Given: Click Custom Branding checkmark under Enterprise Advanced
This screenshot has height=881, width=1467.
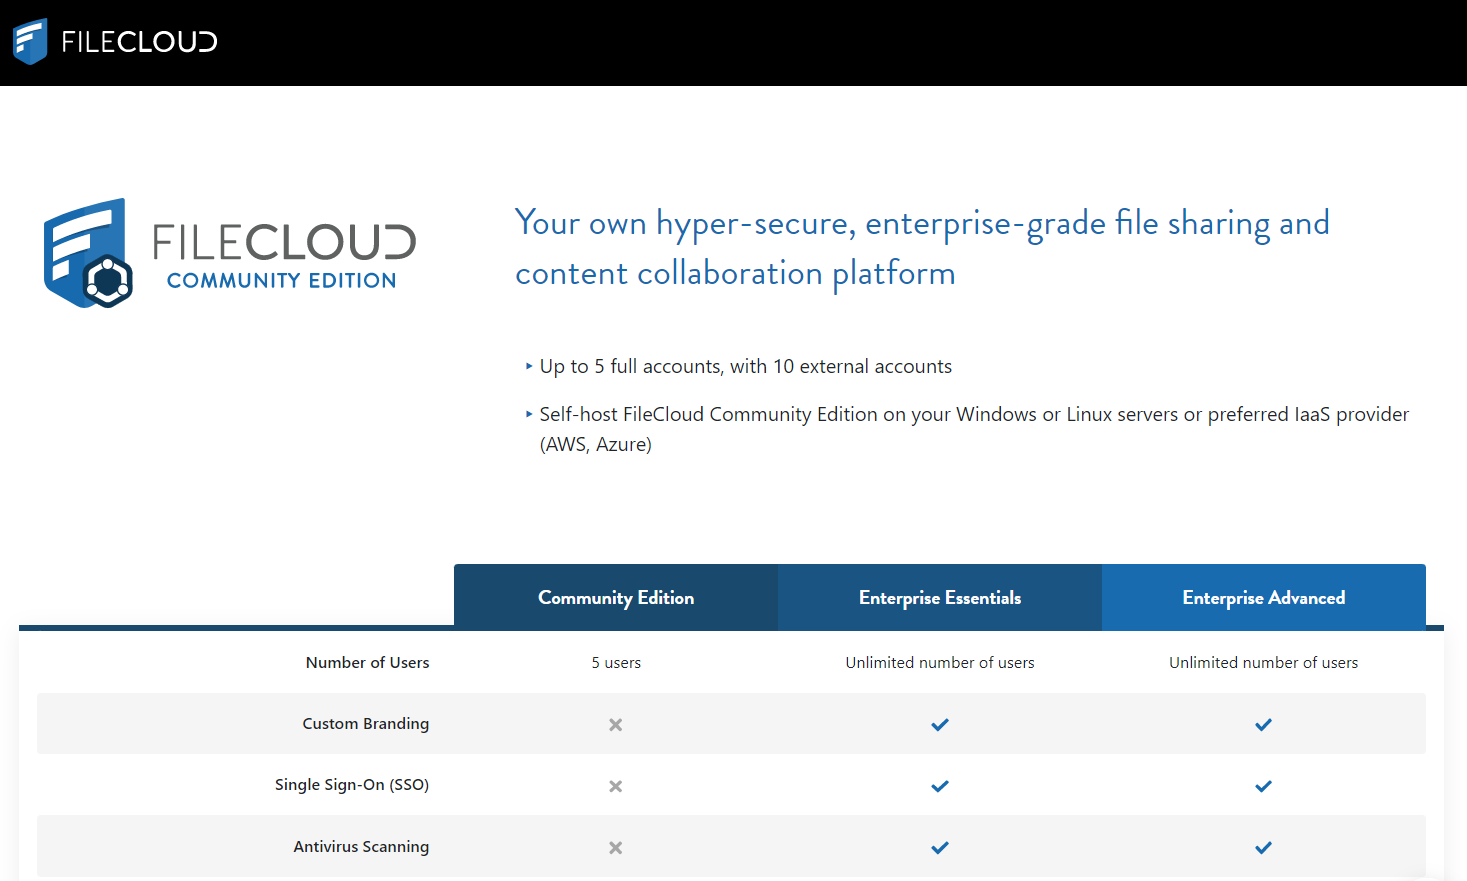Looking at the screenshot, I should pyautogui.click(x=1264, y=725).
